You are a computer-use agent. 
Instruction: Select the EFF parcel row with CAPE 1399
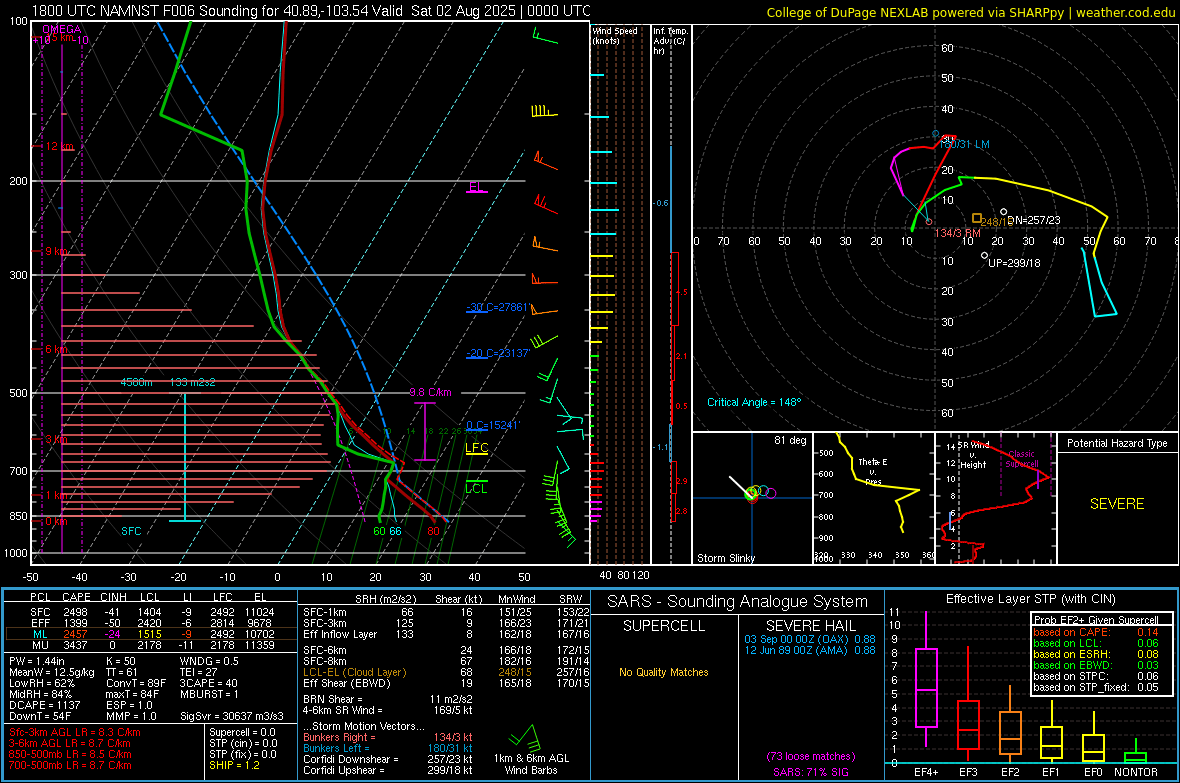tap(151, 623)
